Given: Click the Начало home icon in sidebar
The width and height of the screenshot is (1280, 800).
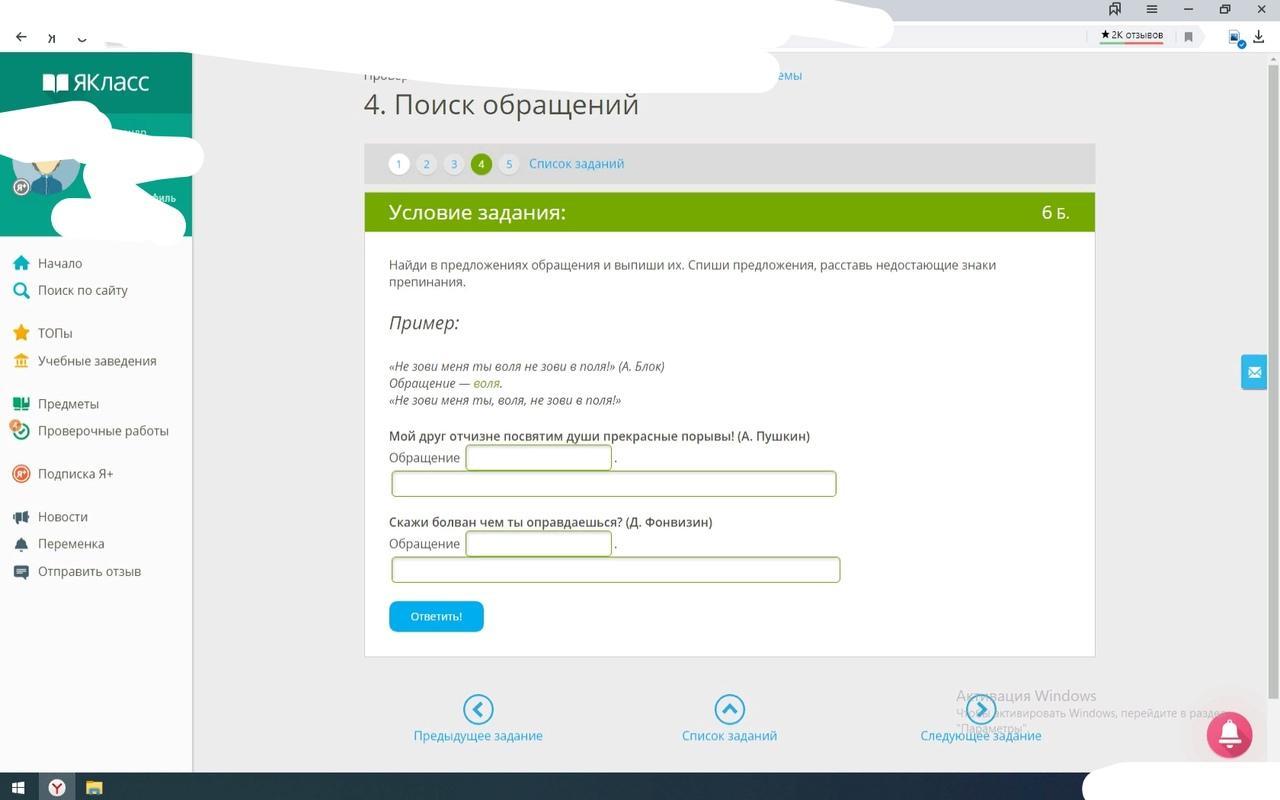Looking at the screenshot, I should [x=21, y=263].
